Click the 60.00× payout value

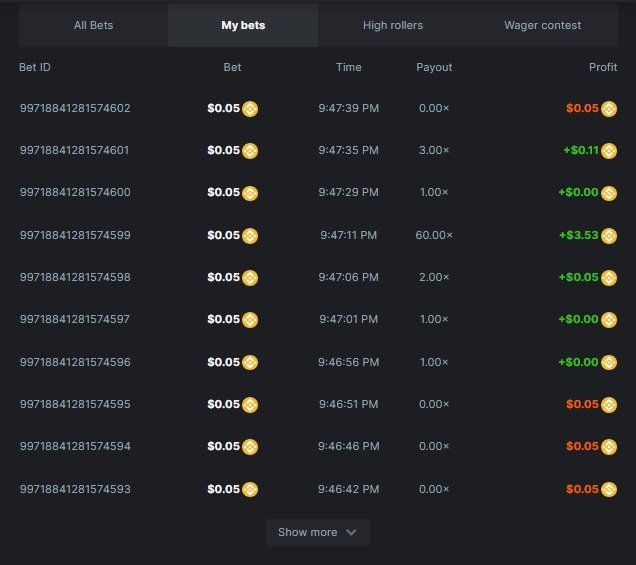434,235
